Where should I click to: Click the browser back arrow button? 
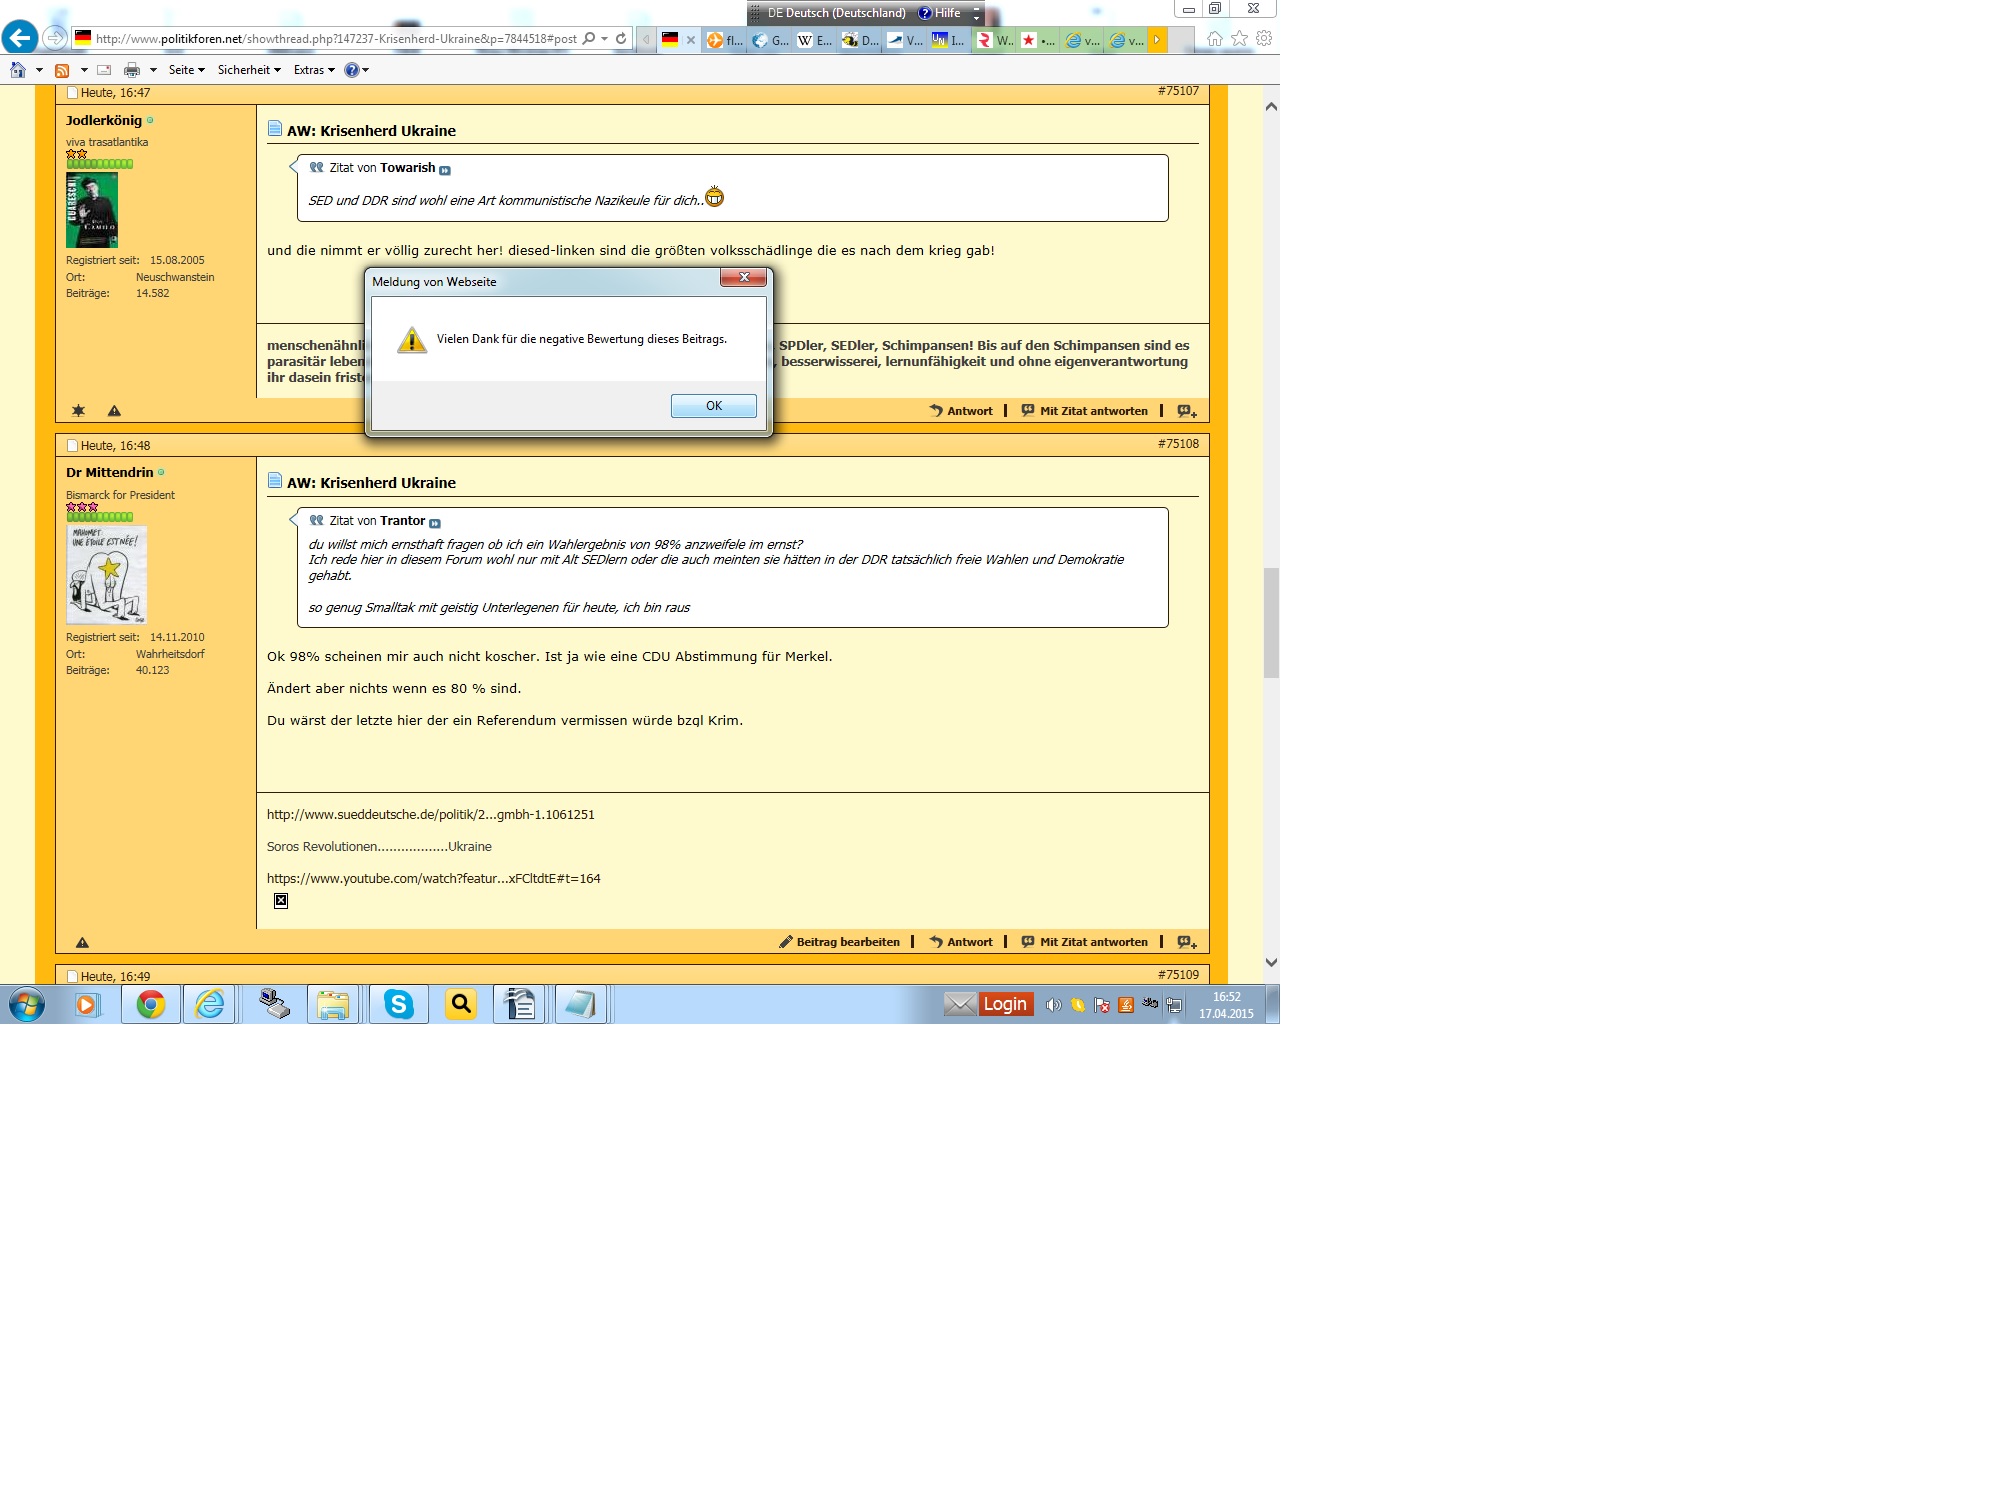coord(20,38)
